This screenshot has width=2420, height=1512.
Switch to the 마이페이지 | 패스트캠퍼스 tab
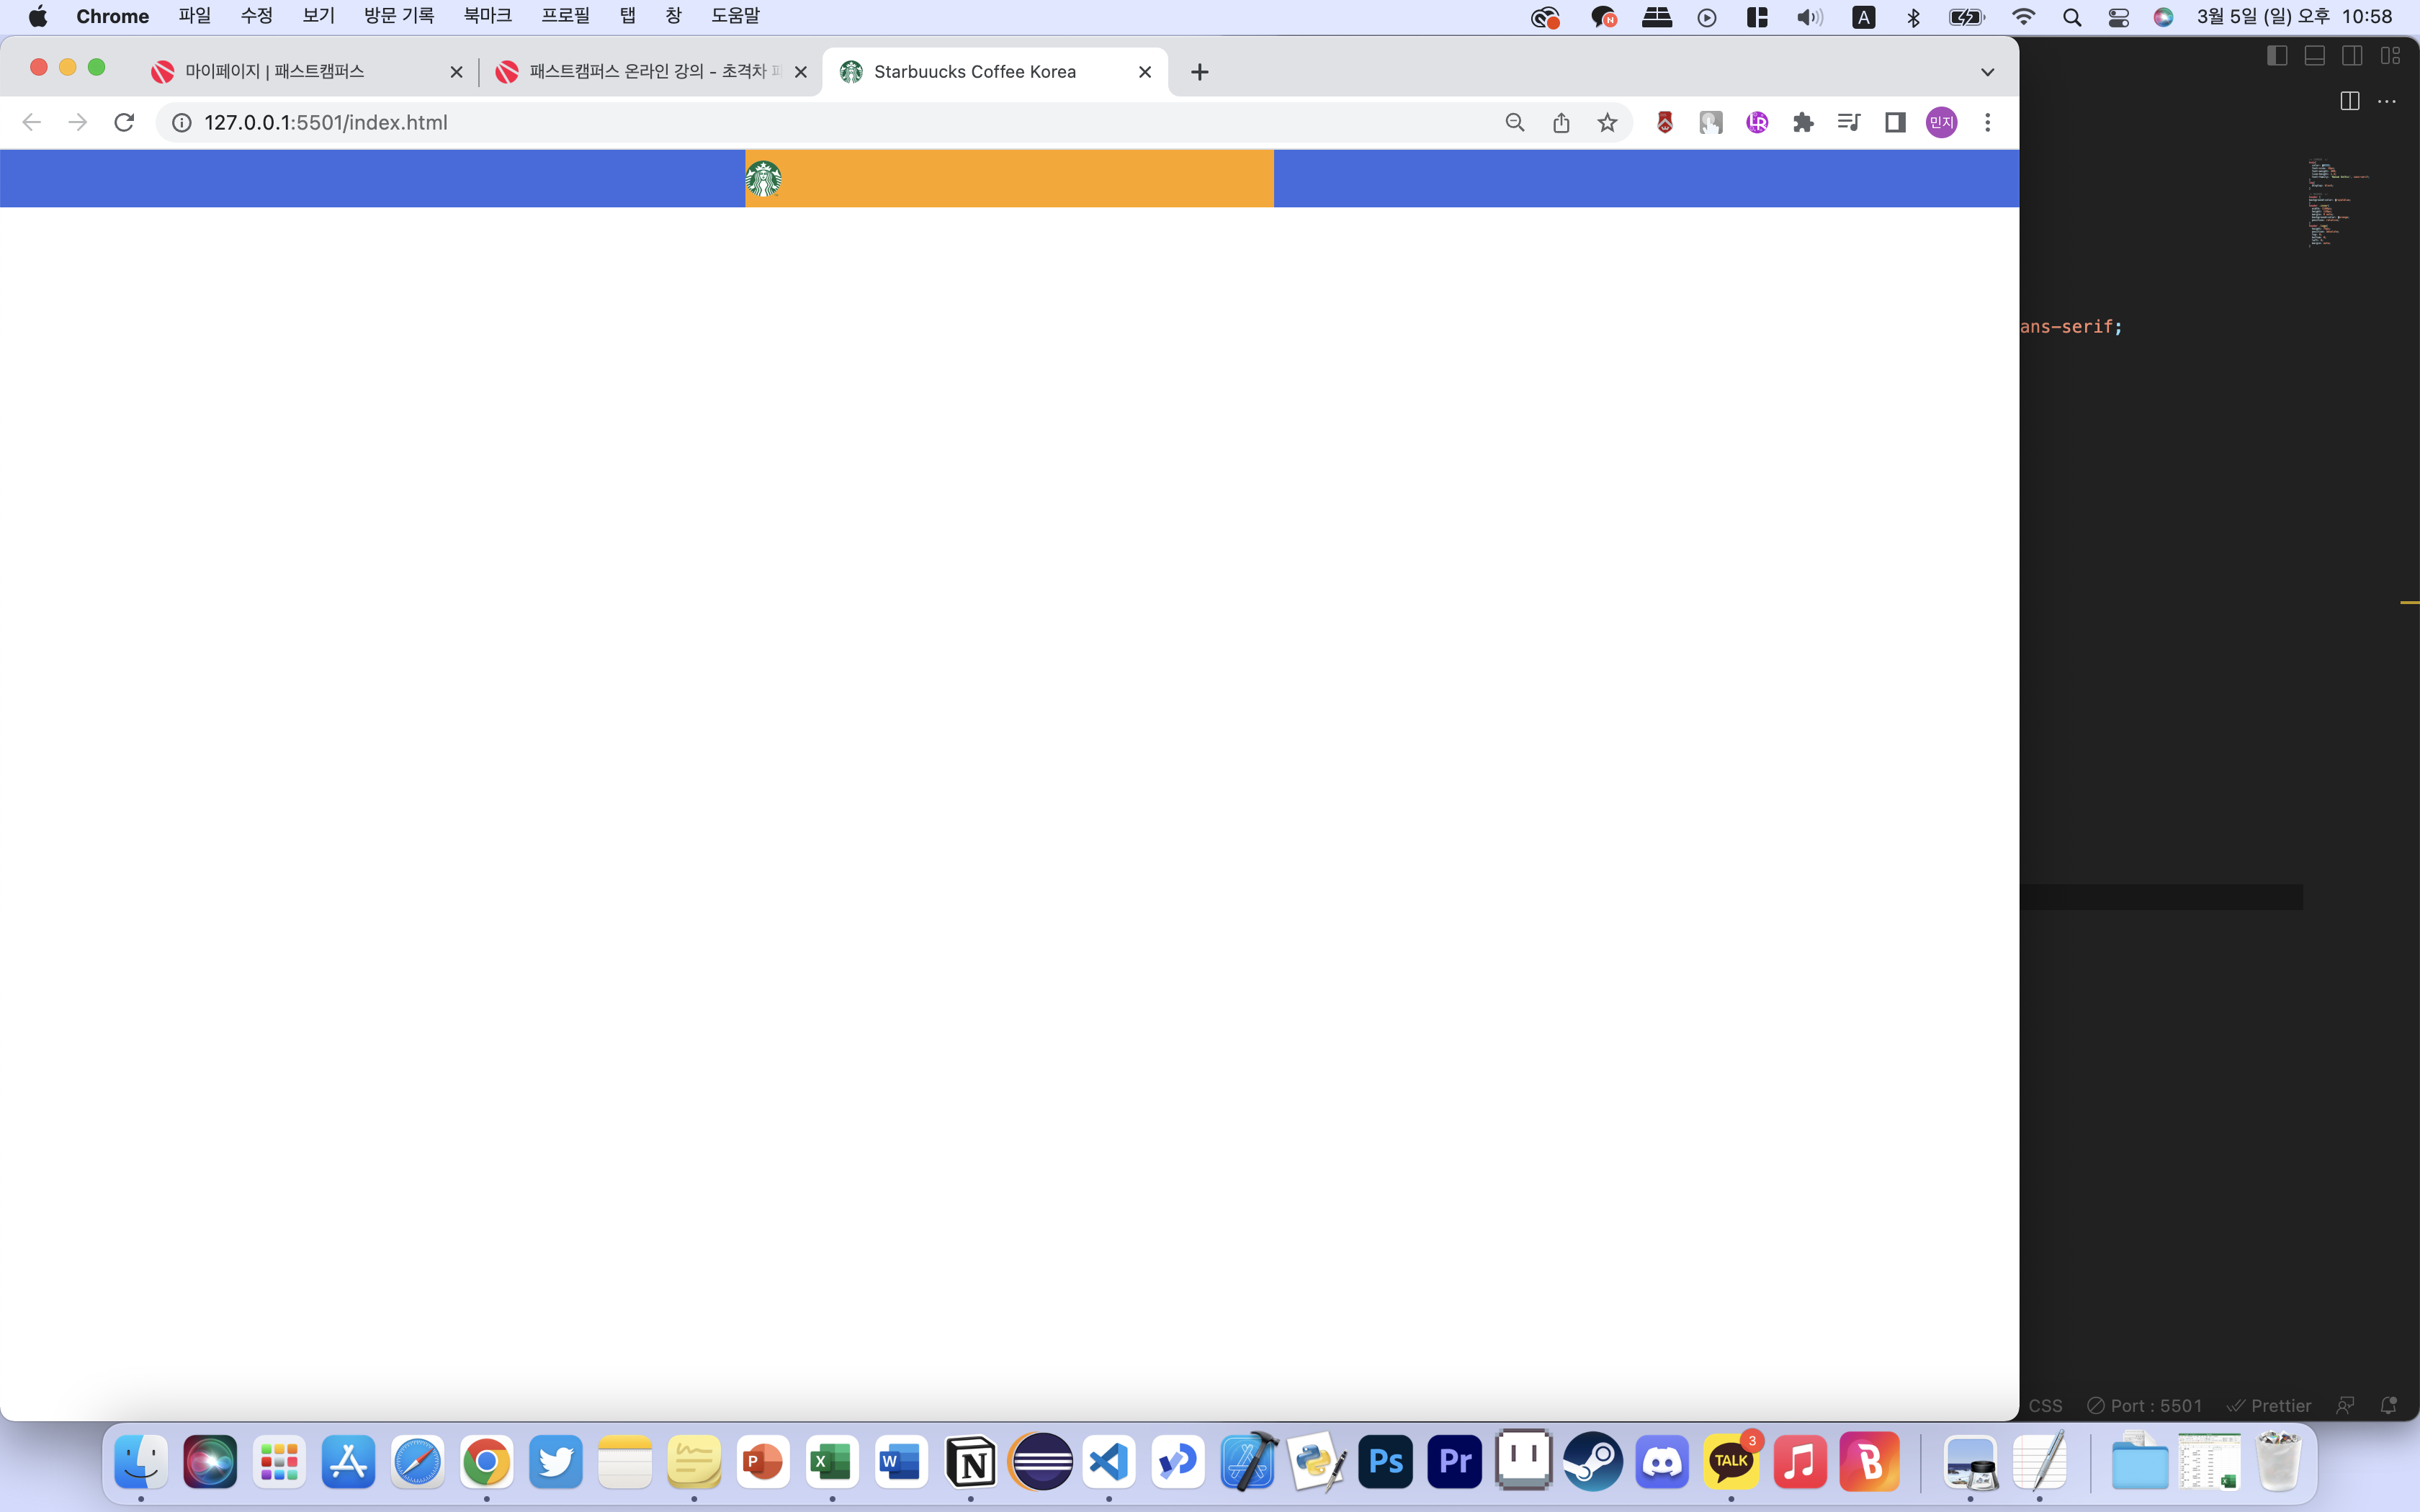pos(275,72)
